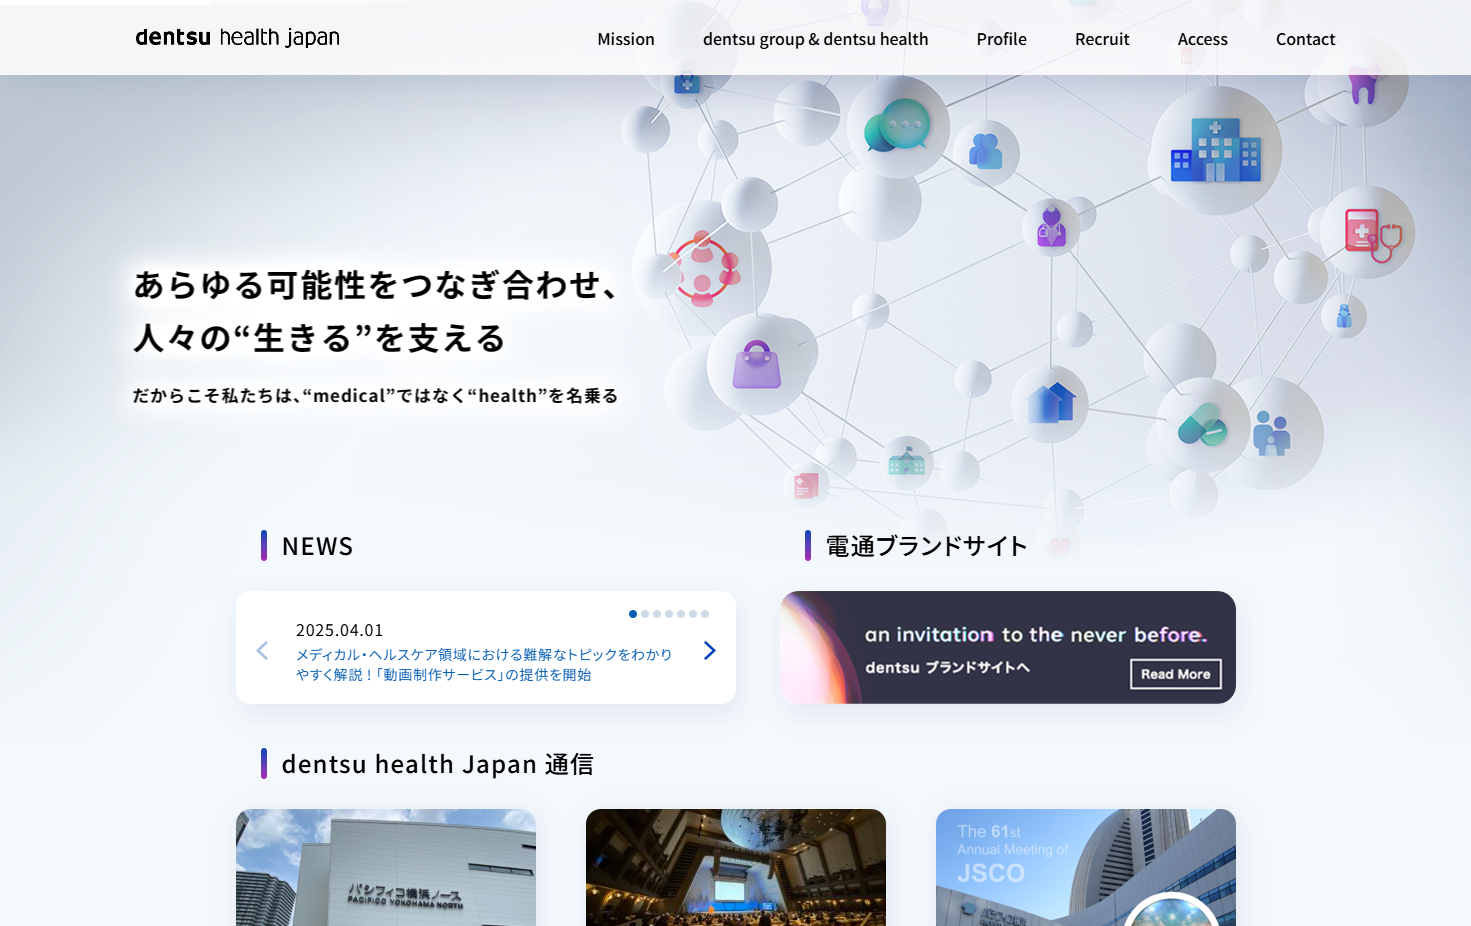Click the blue house icon

(1052, 402)
